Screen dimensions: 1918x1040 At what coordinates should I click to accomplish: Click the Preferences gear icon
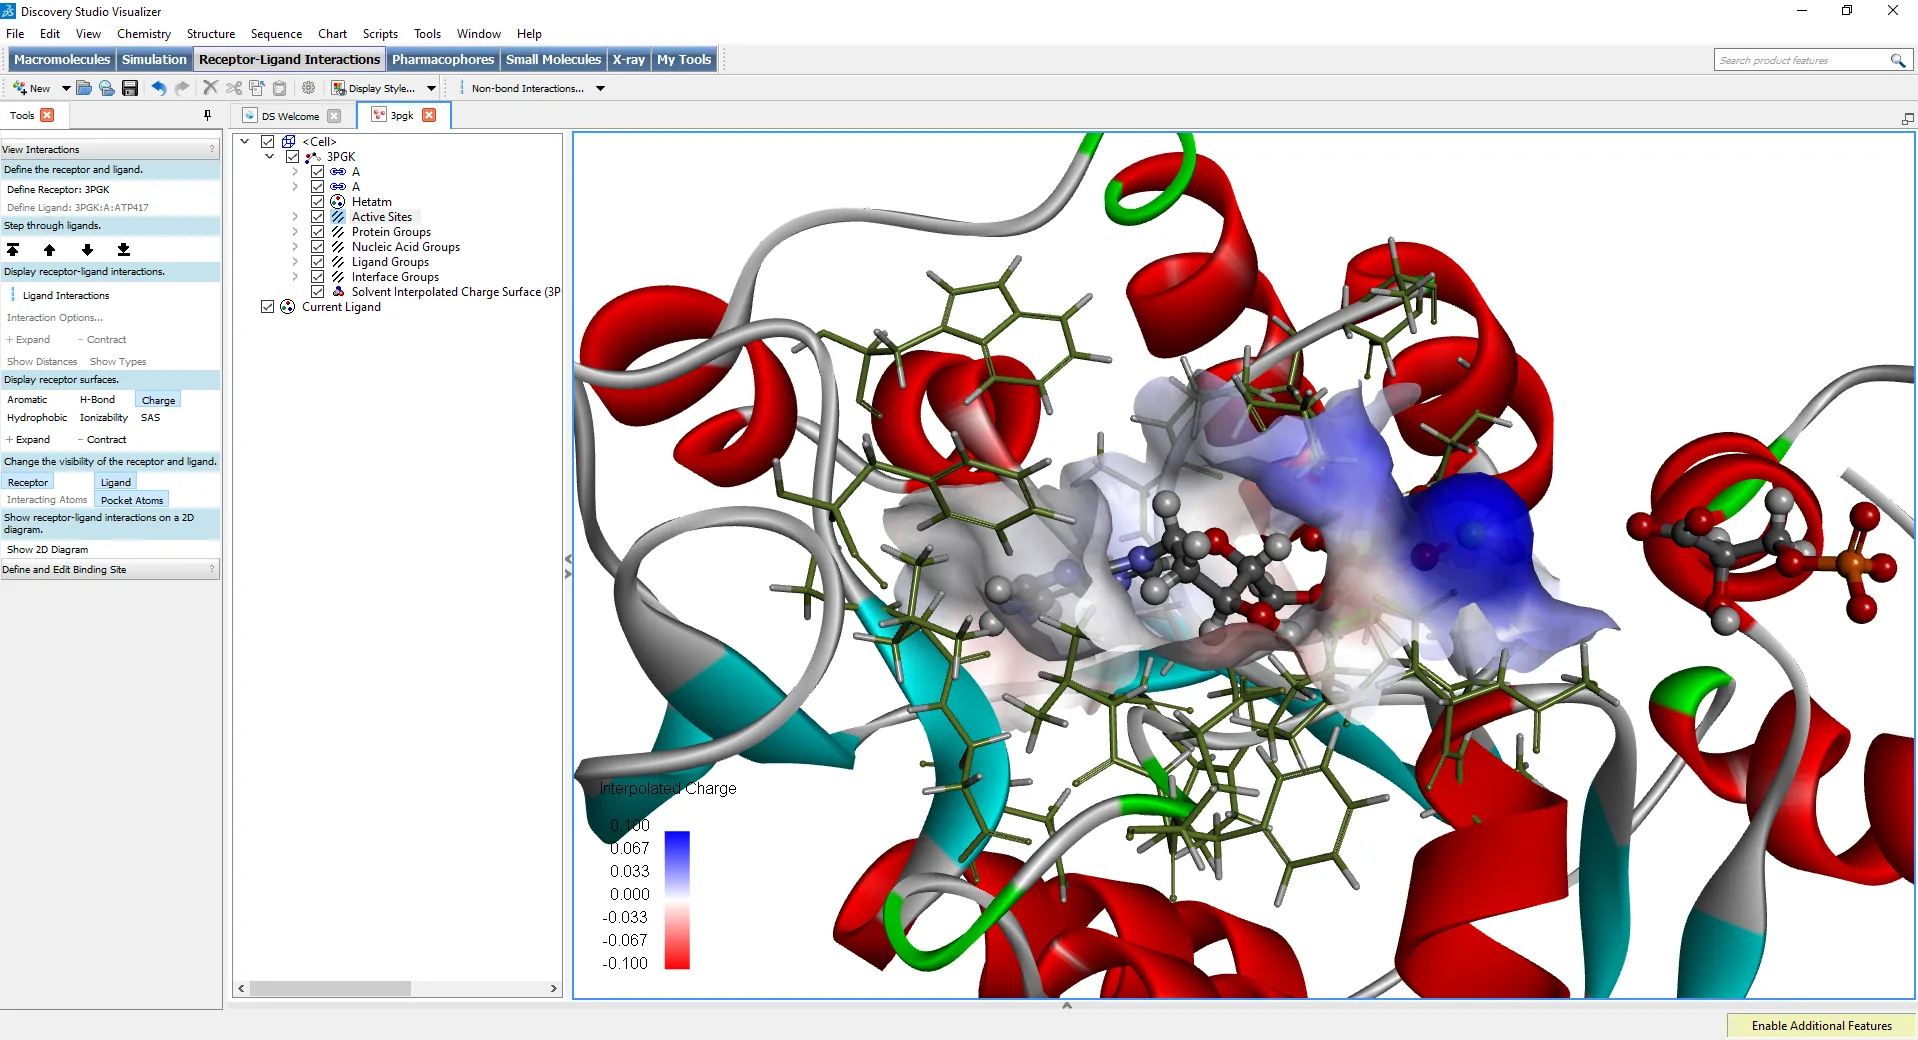[x=309, y=88]
